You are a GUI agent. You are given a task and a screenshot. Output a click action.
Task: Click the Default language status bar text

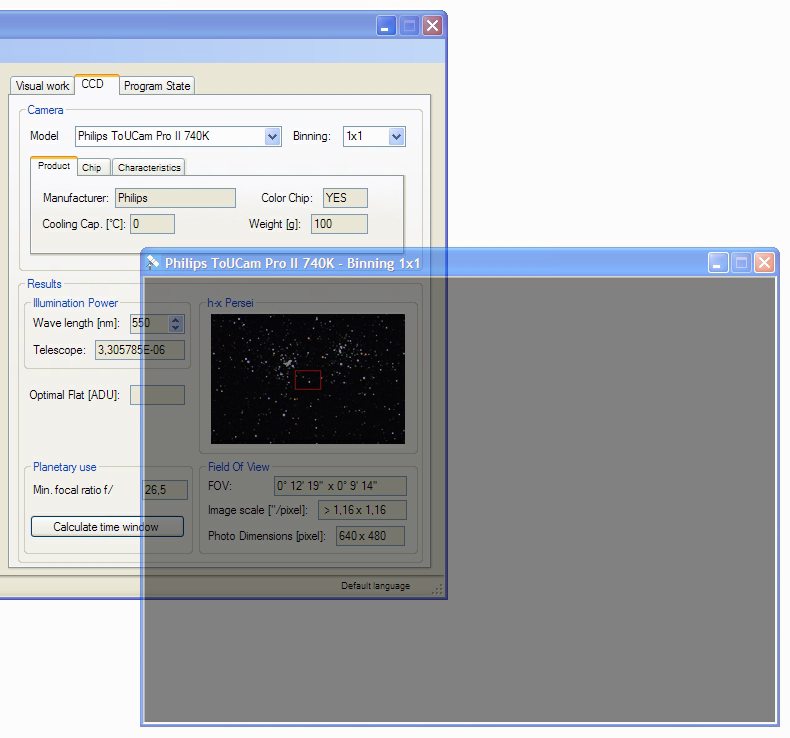[375, 586]
